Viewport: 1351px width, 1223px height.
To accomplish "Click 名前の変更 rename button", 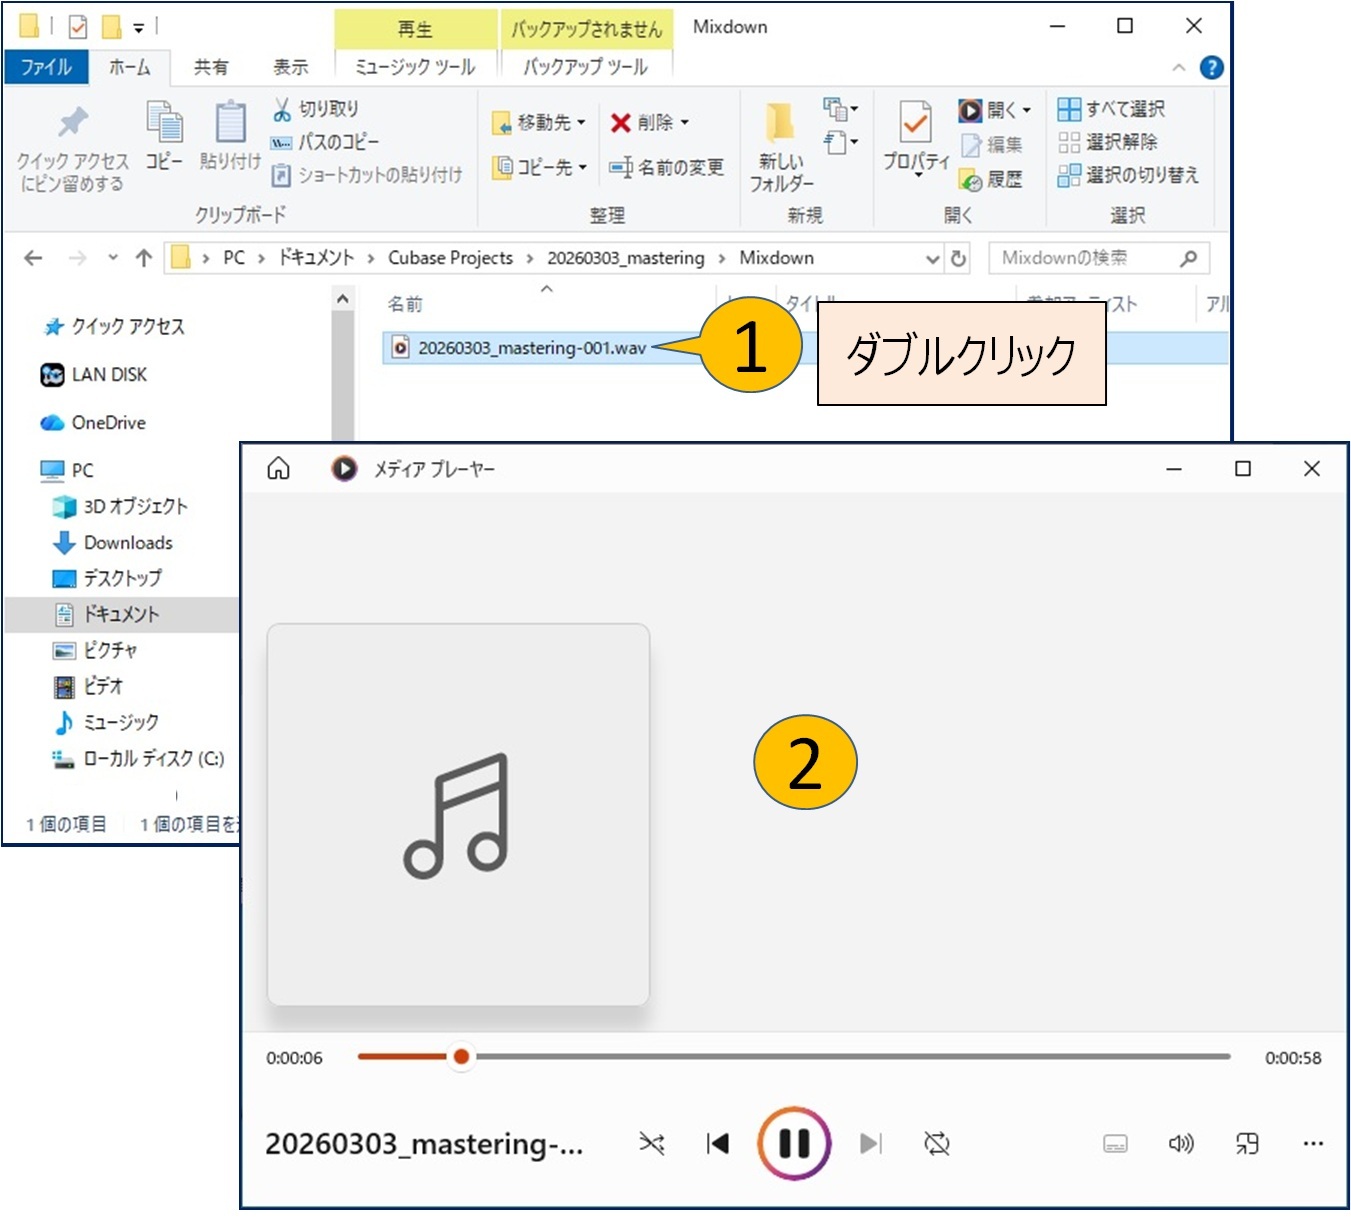I will pyautogui.click(x=667, y=167).
